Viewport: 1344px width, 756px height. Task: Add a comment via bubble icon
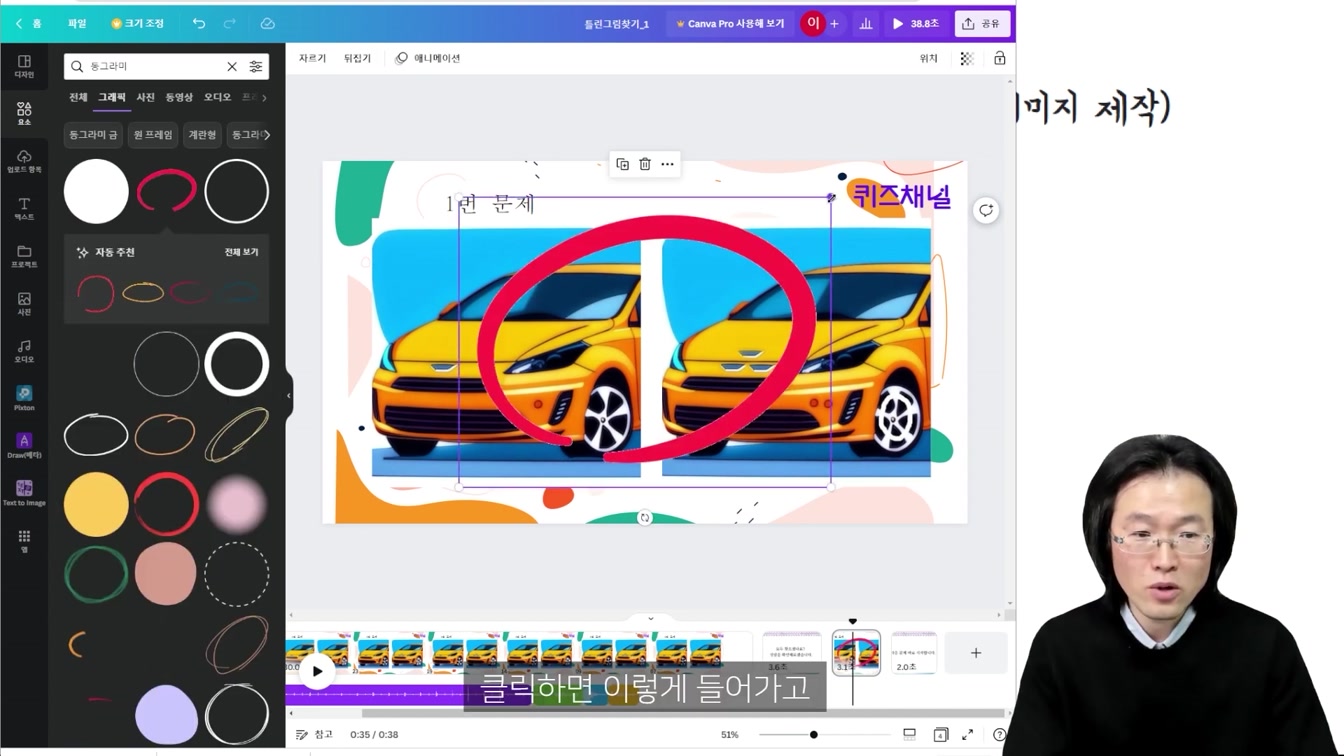(986, 210)
